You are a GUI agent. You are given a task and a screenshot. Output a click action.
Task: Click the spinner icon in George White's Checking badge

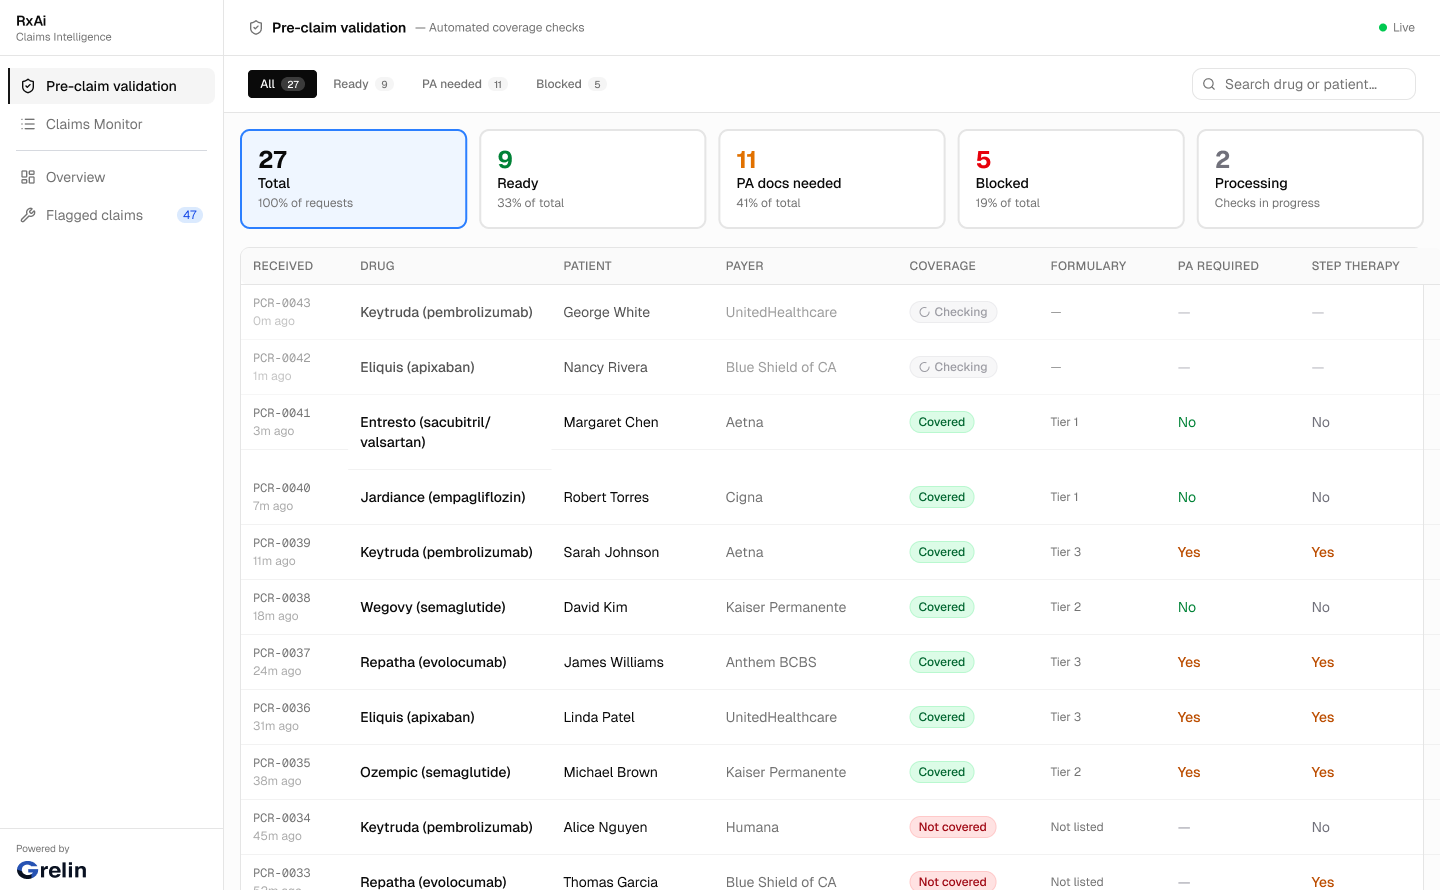point(925,312)
